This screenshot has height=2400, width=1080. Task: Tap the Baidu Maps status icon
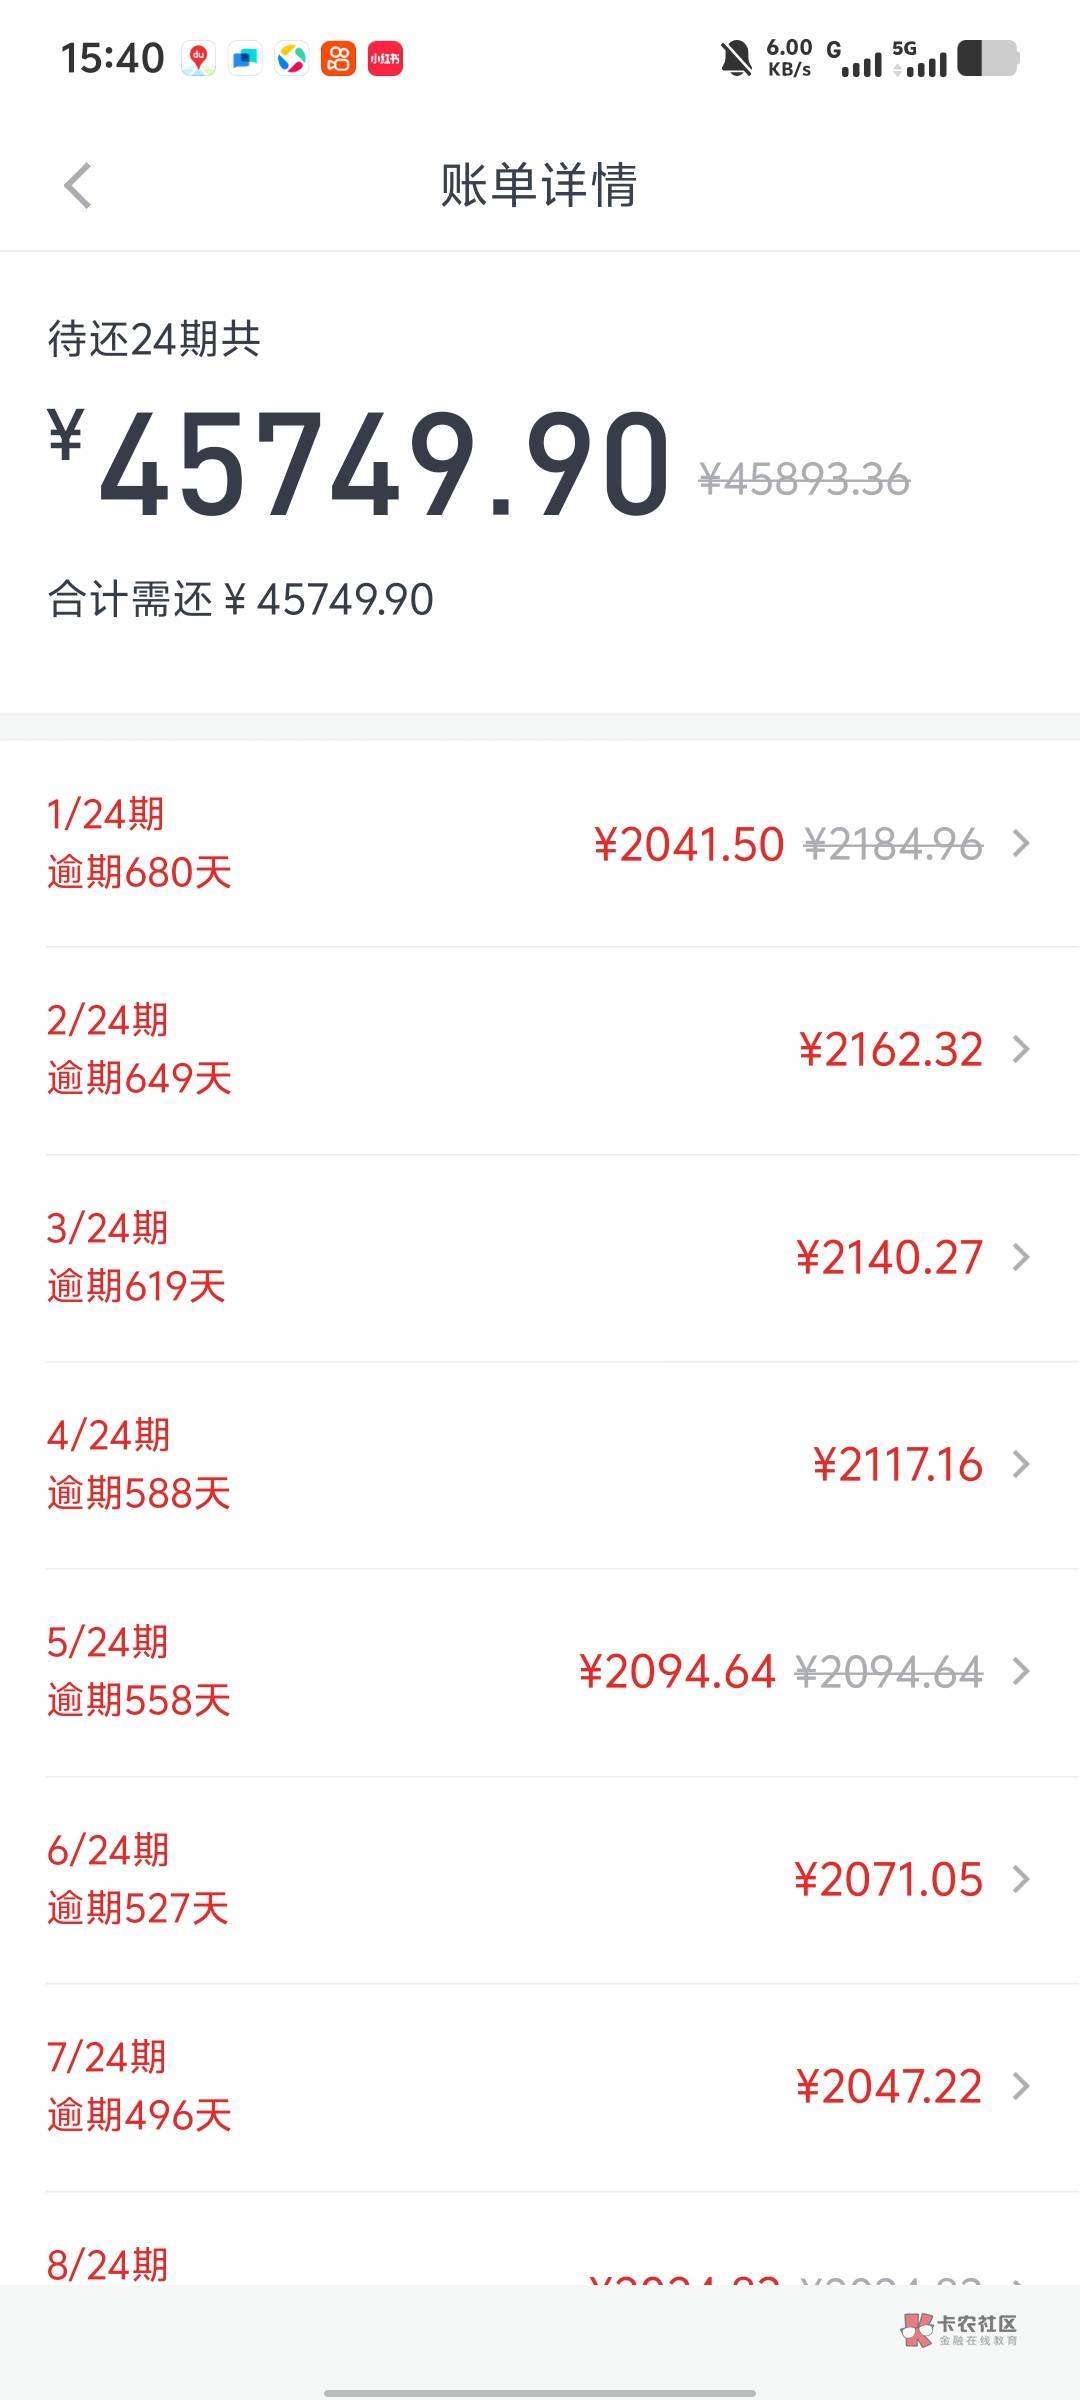(x=198, y=59)
